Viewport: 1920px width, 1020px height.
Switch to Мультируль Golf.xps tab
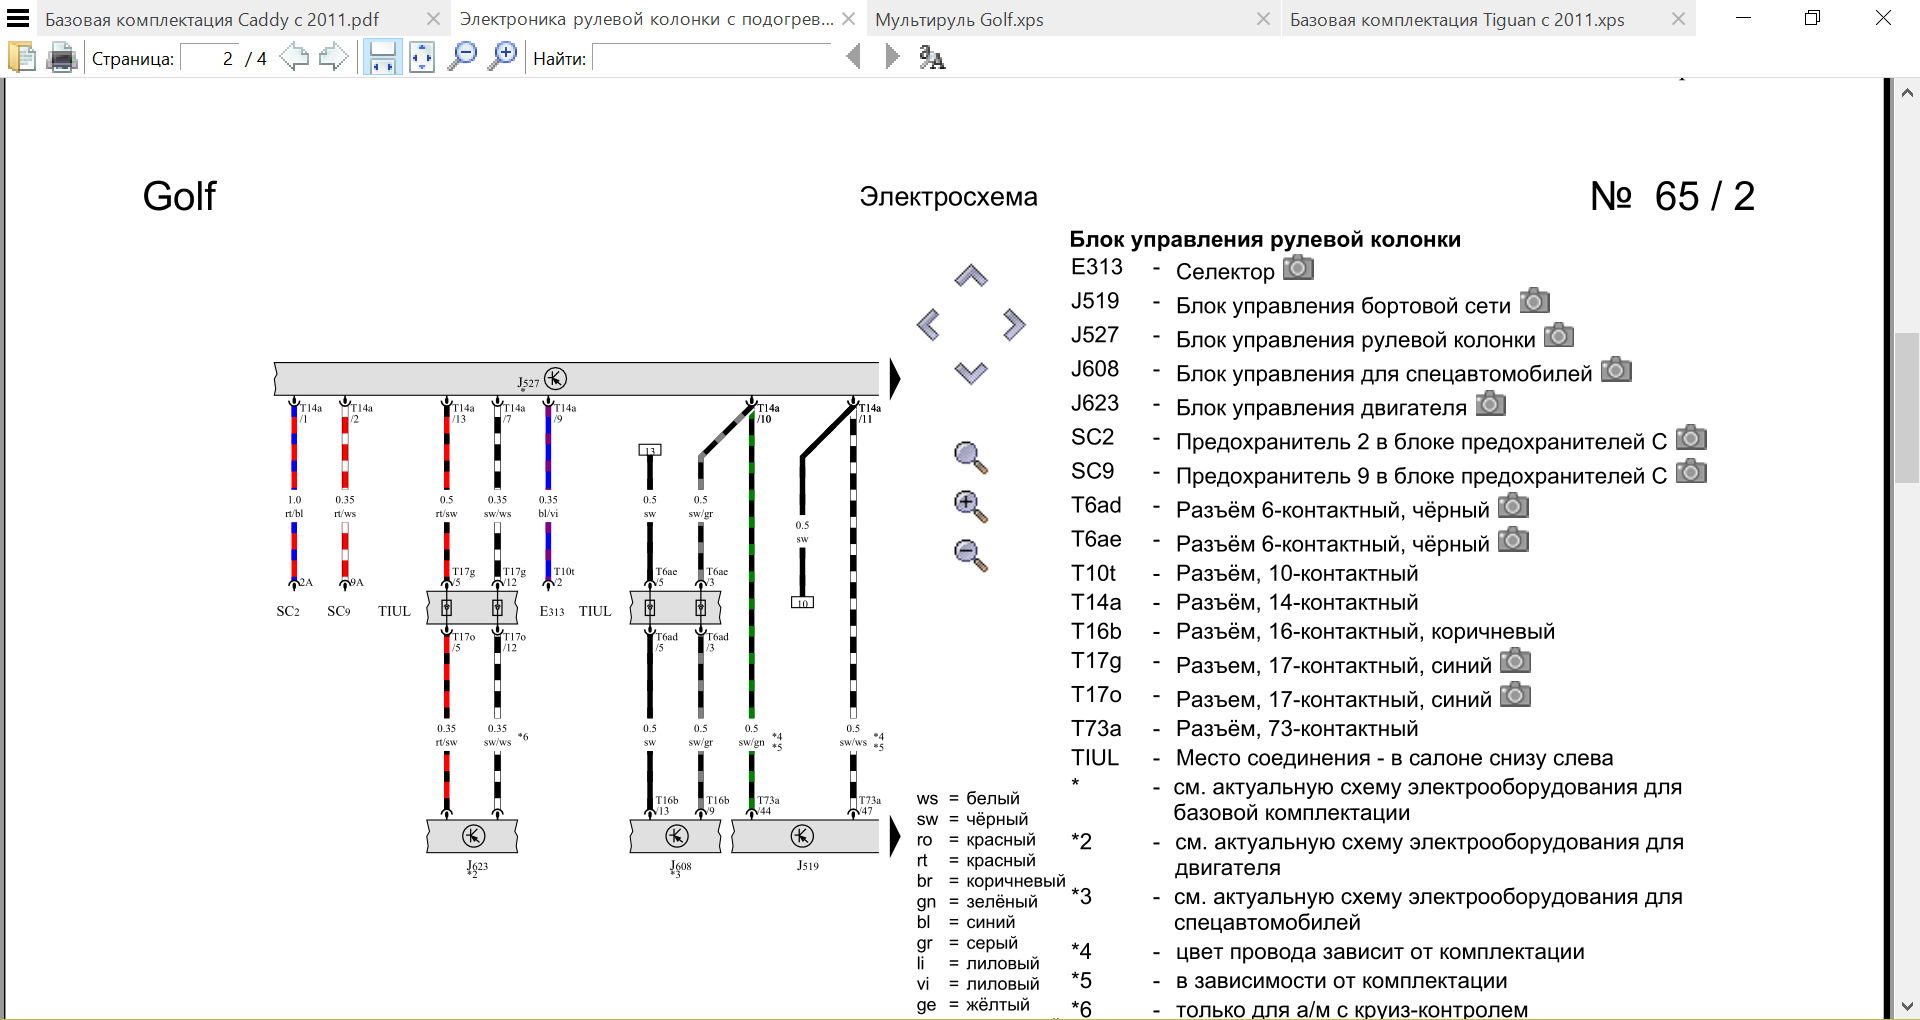959,19
